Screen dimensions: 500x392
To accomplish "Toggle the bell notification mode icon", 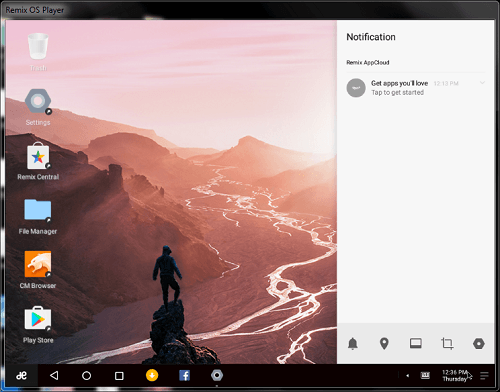I will coord(353,343).
